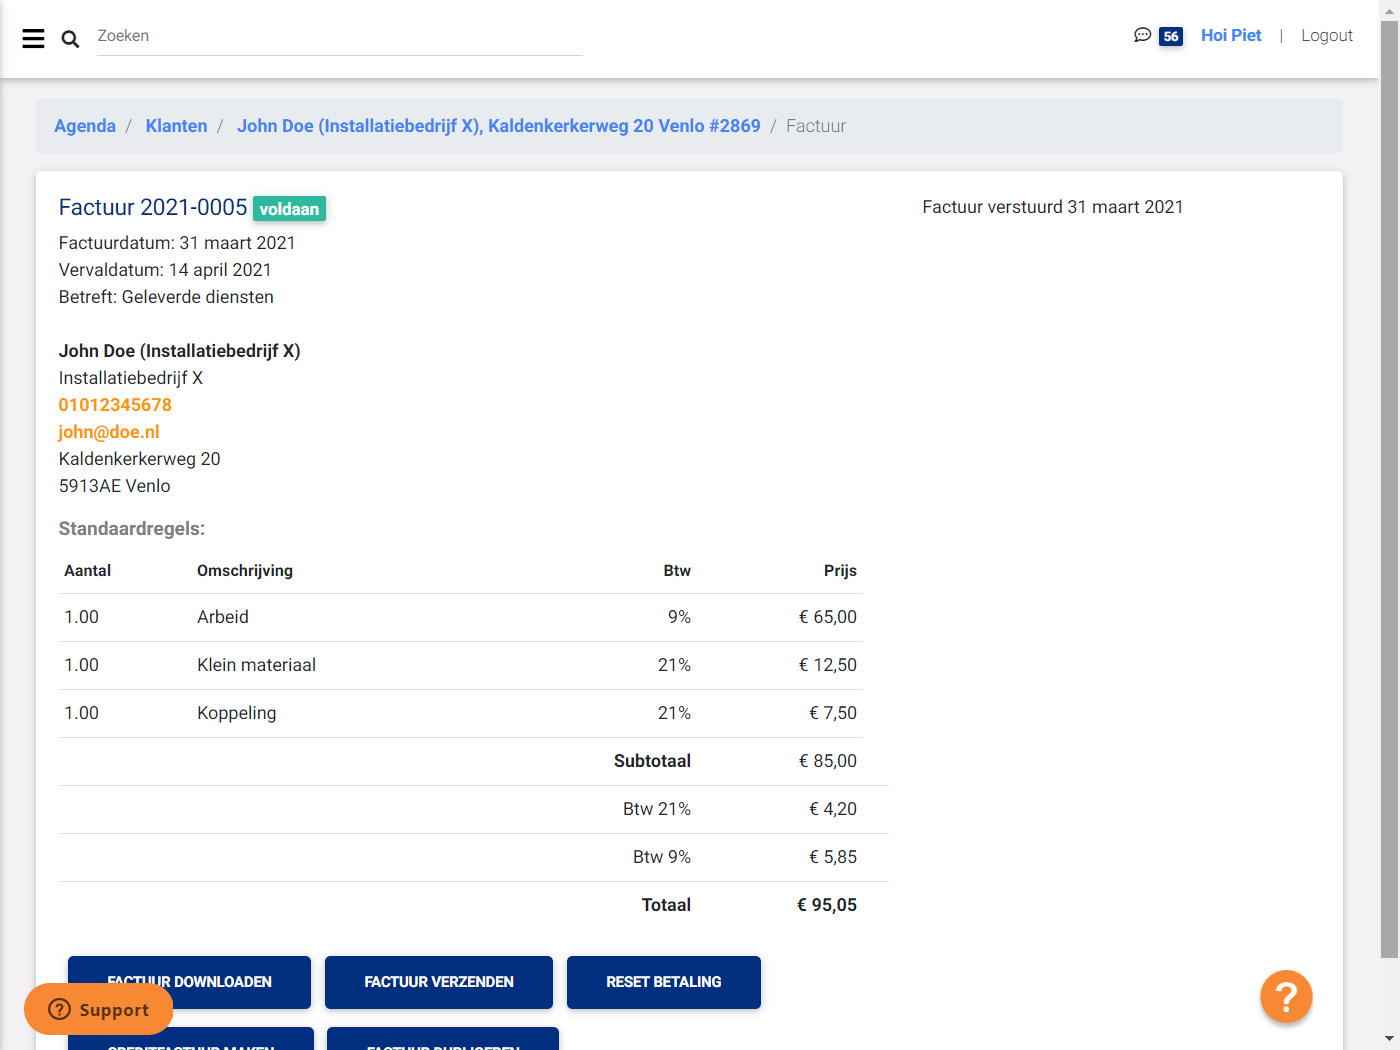Click the voldaan status badge
The height and width of the screenshot is (1050, 1400).
tap(289, 208)
